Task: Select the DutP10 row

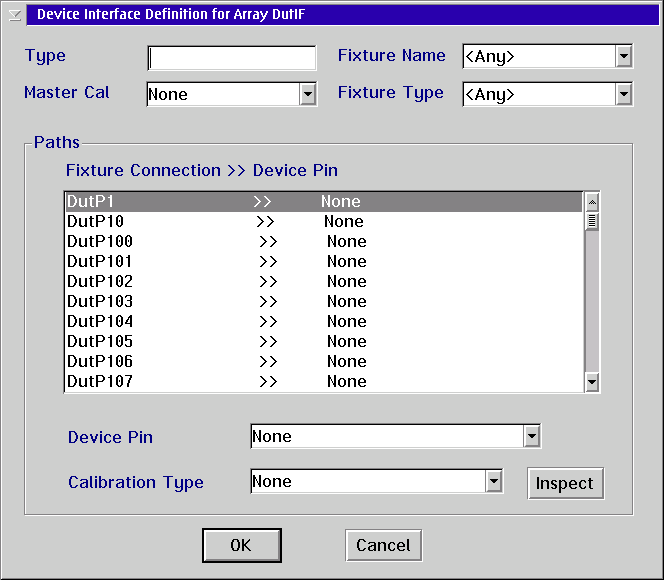Action: point(324,221)
